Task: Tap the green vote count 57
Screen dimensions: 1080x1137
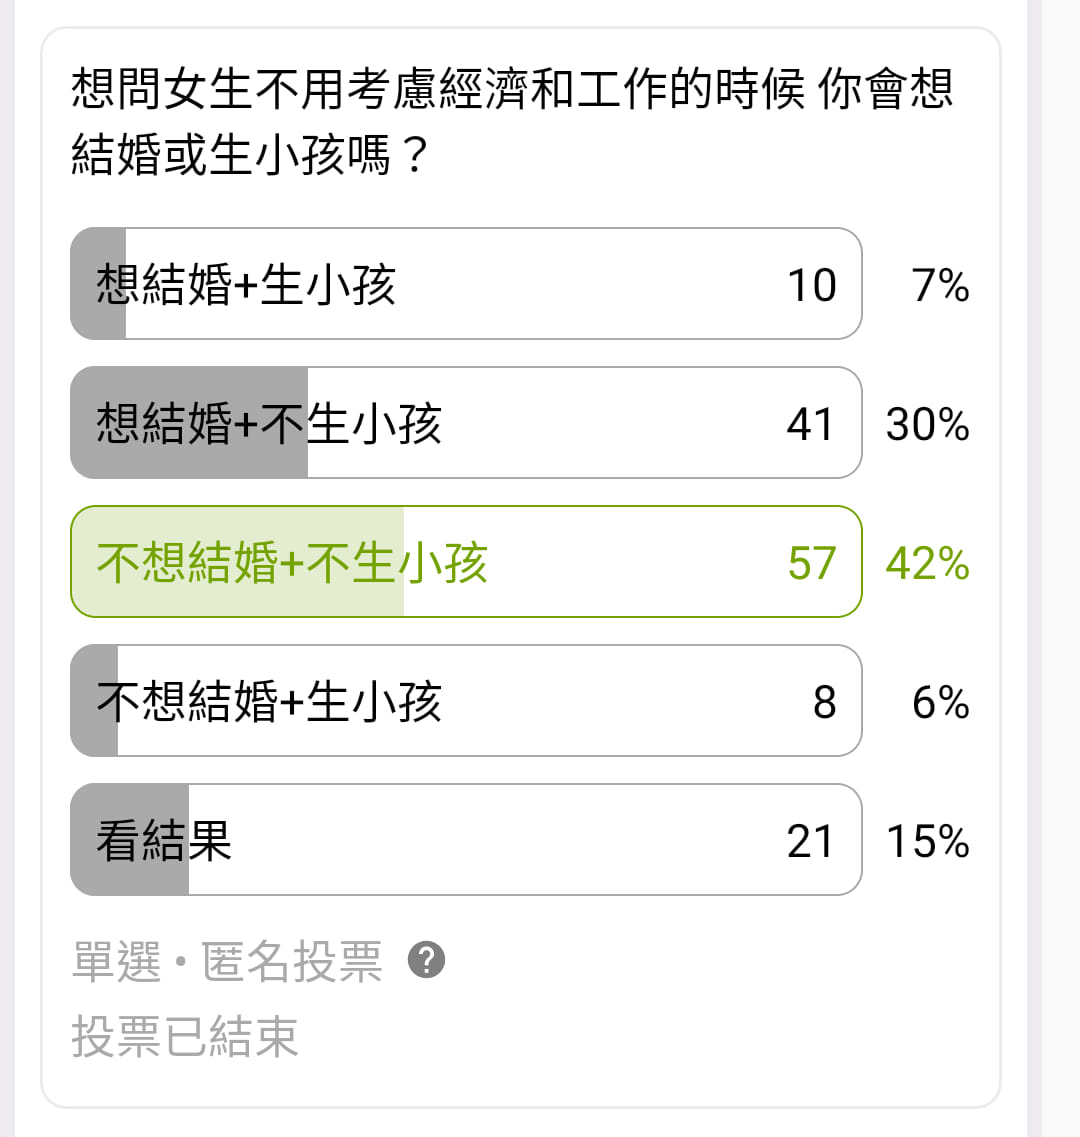Action: click(x=811, y=564)
